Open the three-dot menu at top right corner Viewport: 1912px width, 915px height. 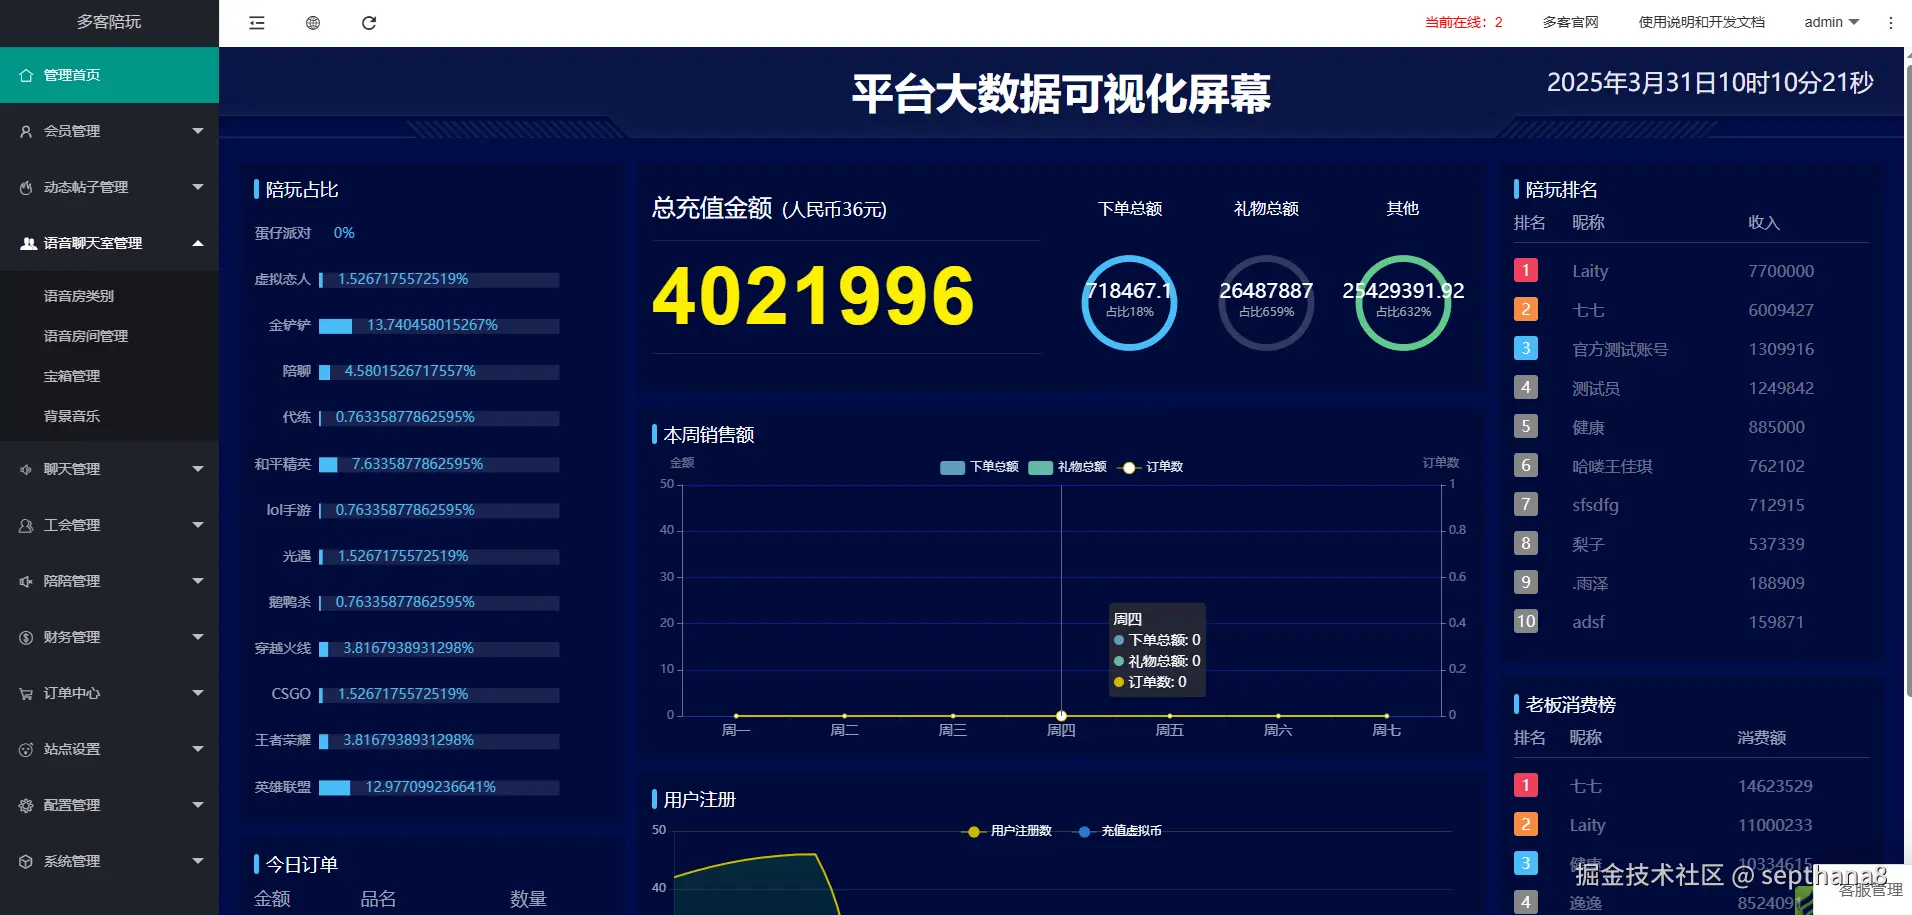[1891, 22]
